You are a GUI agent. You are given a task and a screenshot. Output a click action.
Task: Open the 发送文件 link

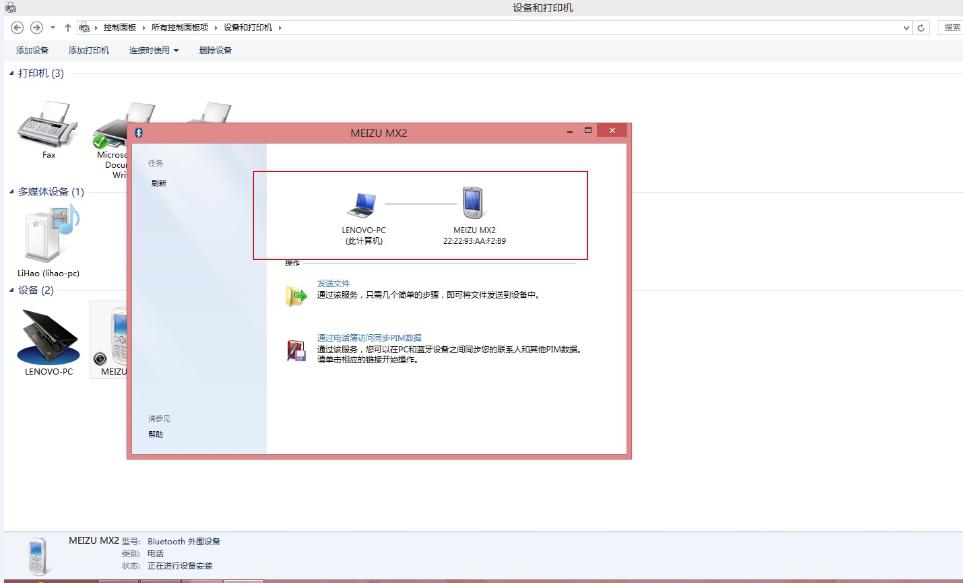(333, 283)
